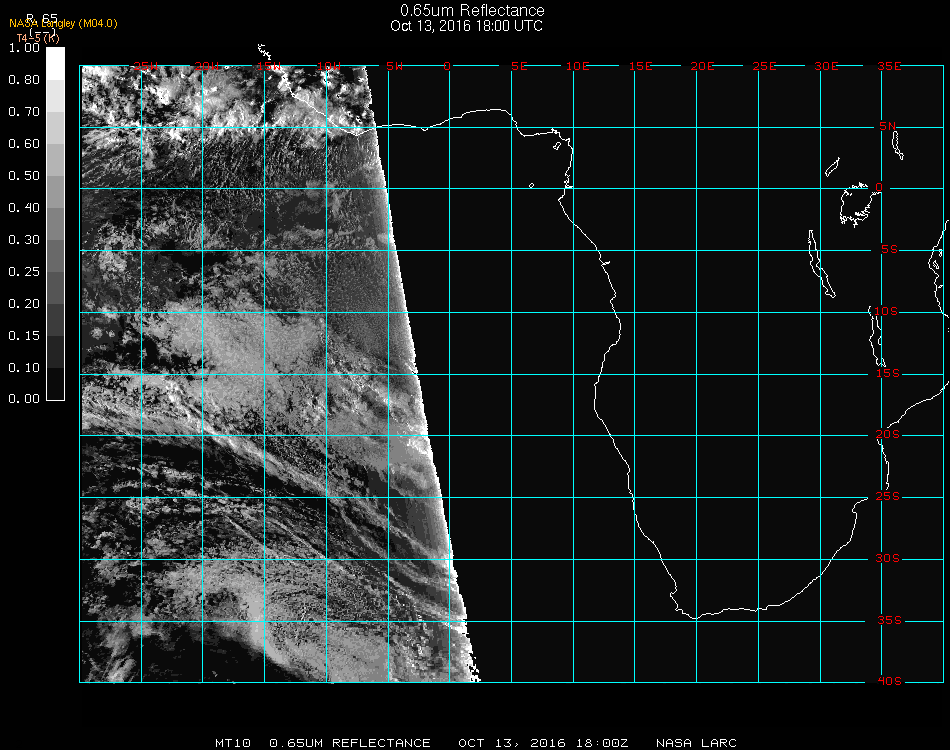Click the 'T4-5 (K)' label at top left
This screenshot has height=750, width=950.
38,38
